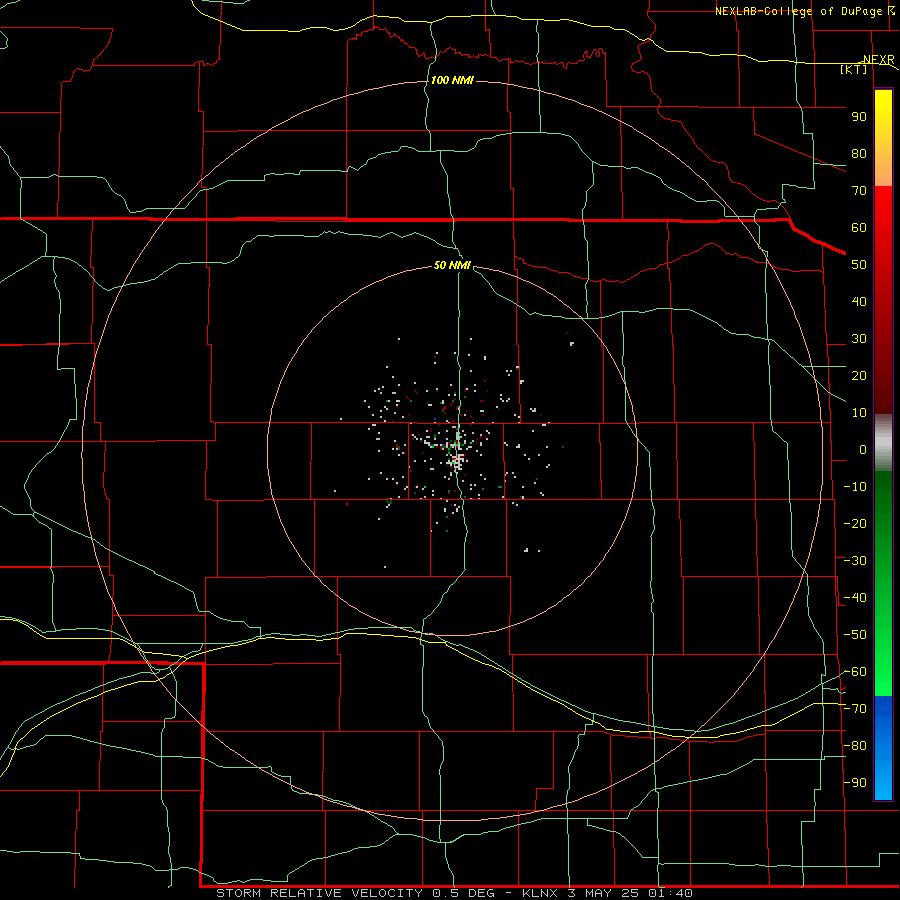Click the positive "10" scale value
This screenshot has height=900, width=900.
click(859, 413)
